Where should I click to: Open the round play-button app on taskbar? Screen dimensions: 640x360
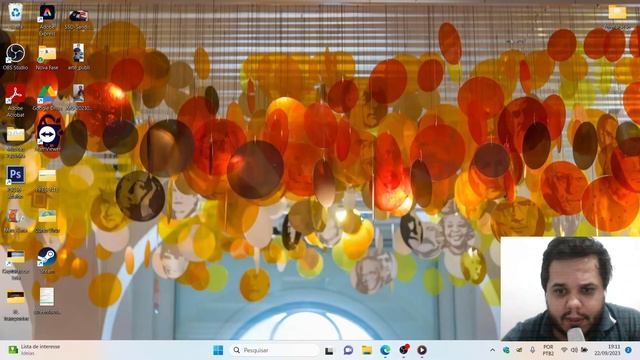point(422,350)
